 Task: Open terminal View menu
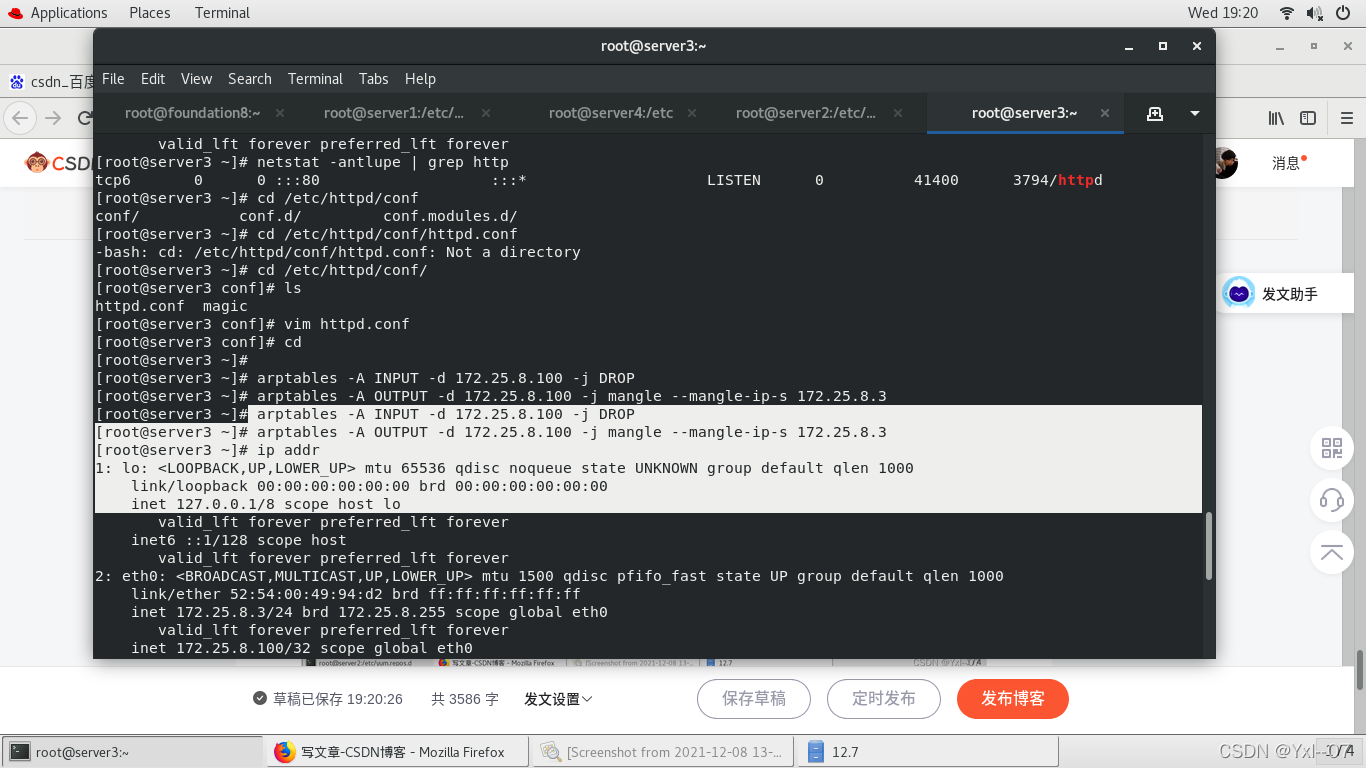[196, 79]
